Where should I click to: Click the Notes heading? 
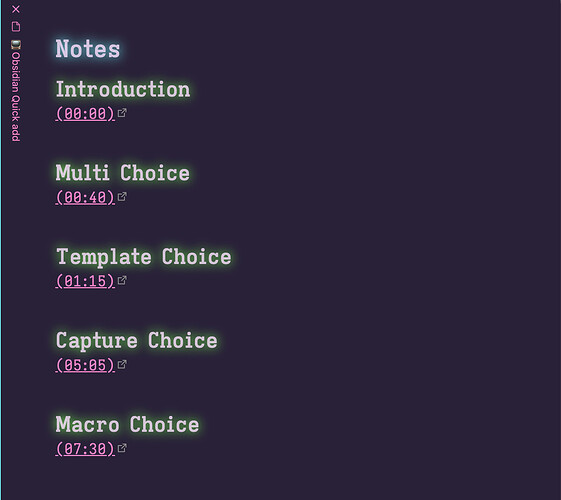[x=88, y=49]
